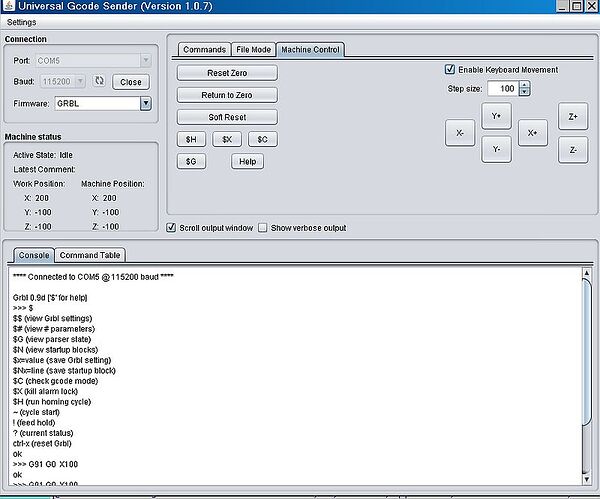
Task: Lower the Z axis with Z- button
Action: tap(573, 150)
